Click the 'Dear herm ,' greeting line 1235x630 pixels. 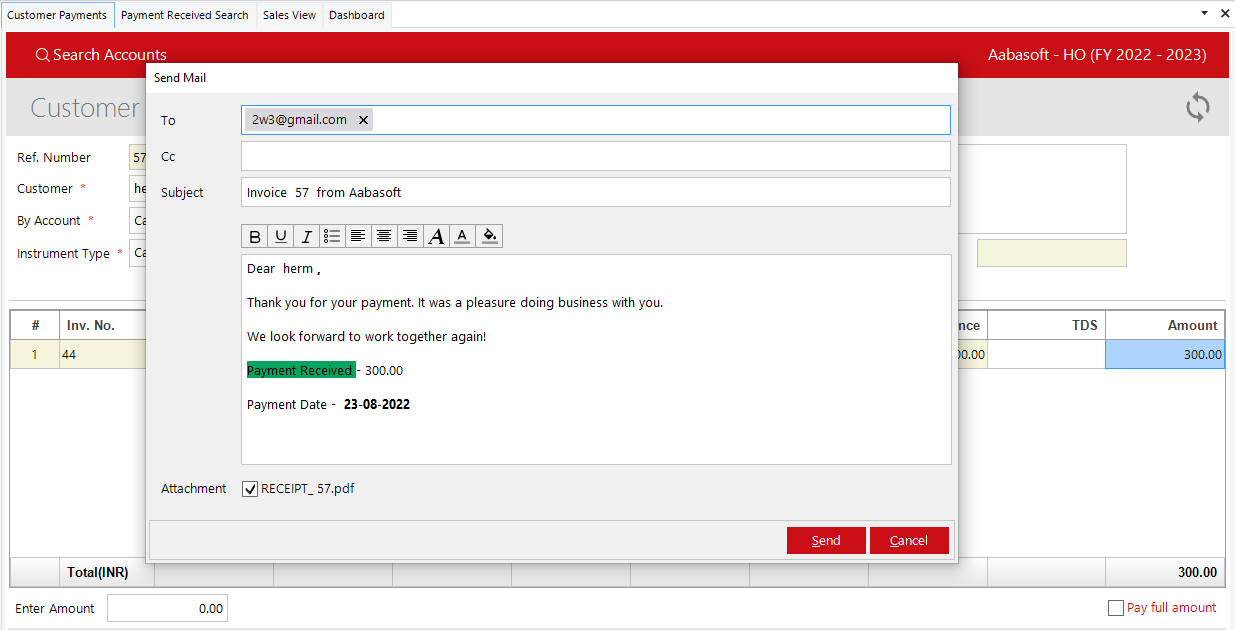click(284, 269)
